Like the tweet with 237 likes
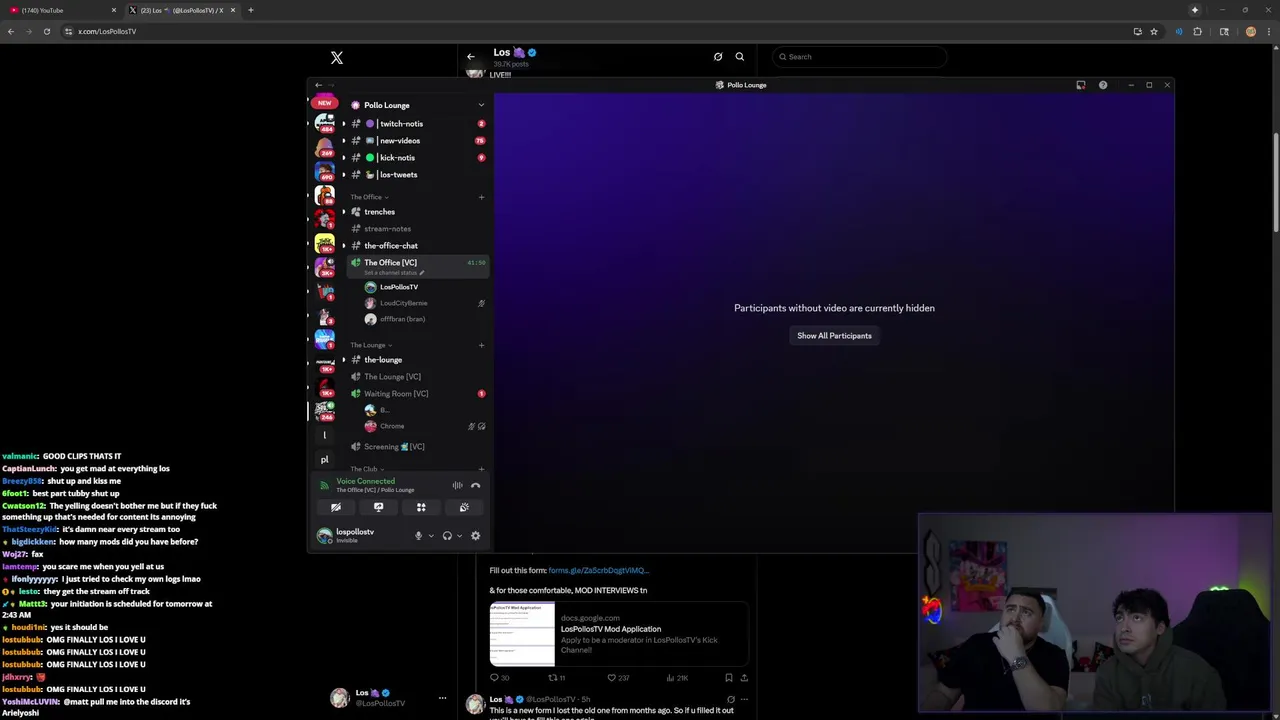The image size is (1280, 720). pos(620,678)
